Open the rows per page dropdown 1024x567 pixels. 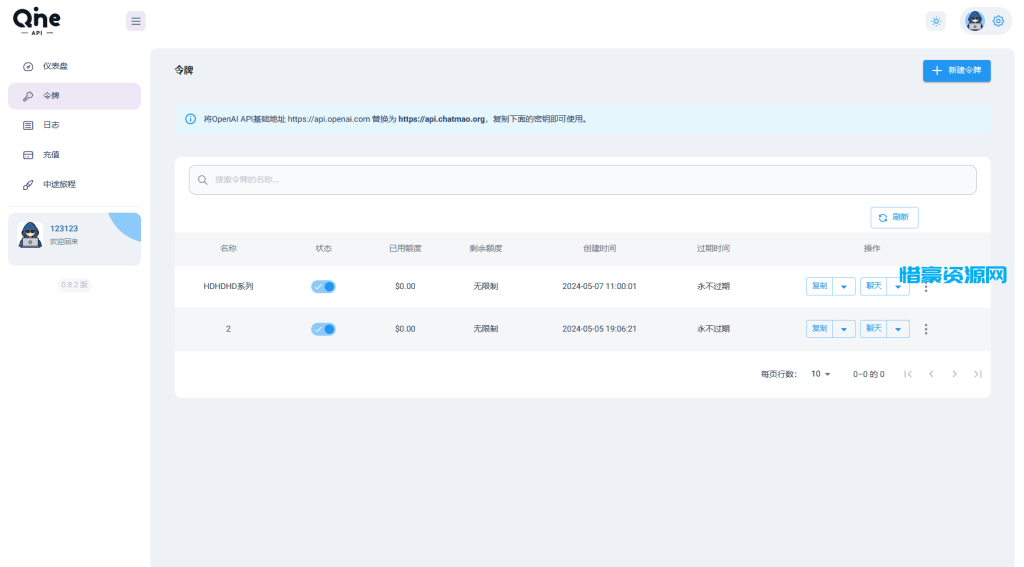point(820,374)
